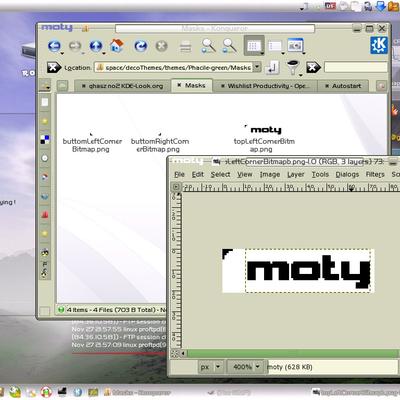
Task: Go up one directory with Up arrow
Action: point(96,46)
